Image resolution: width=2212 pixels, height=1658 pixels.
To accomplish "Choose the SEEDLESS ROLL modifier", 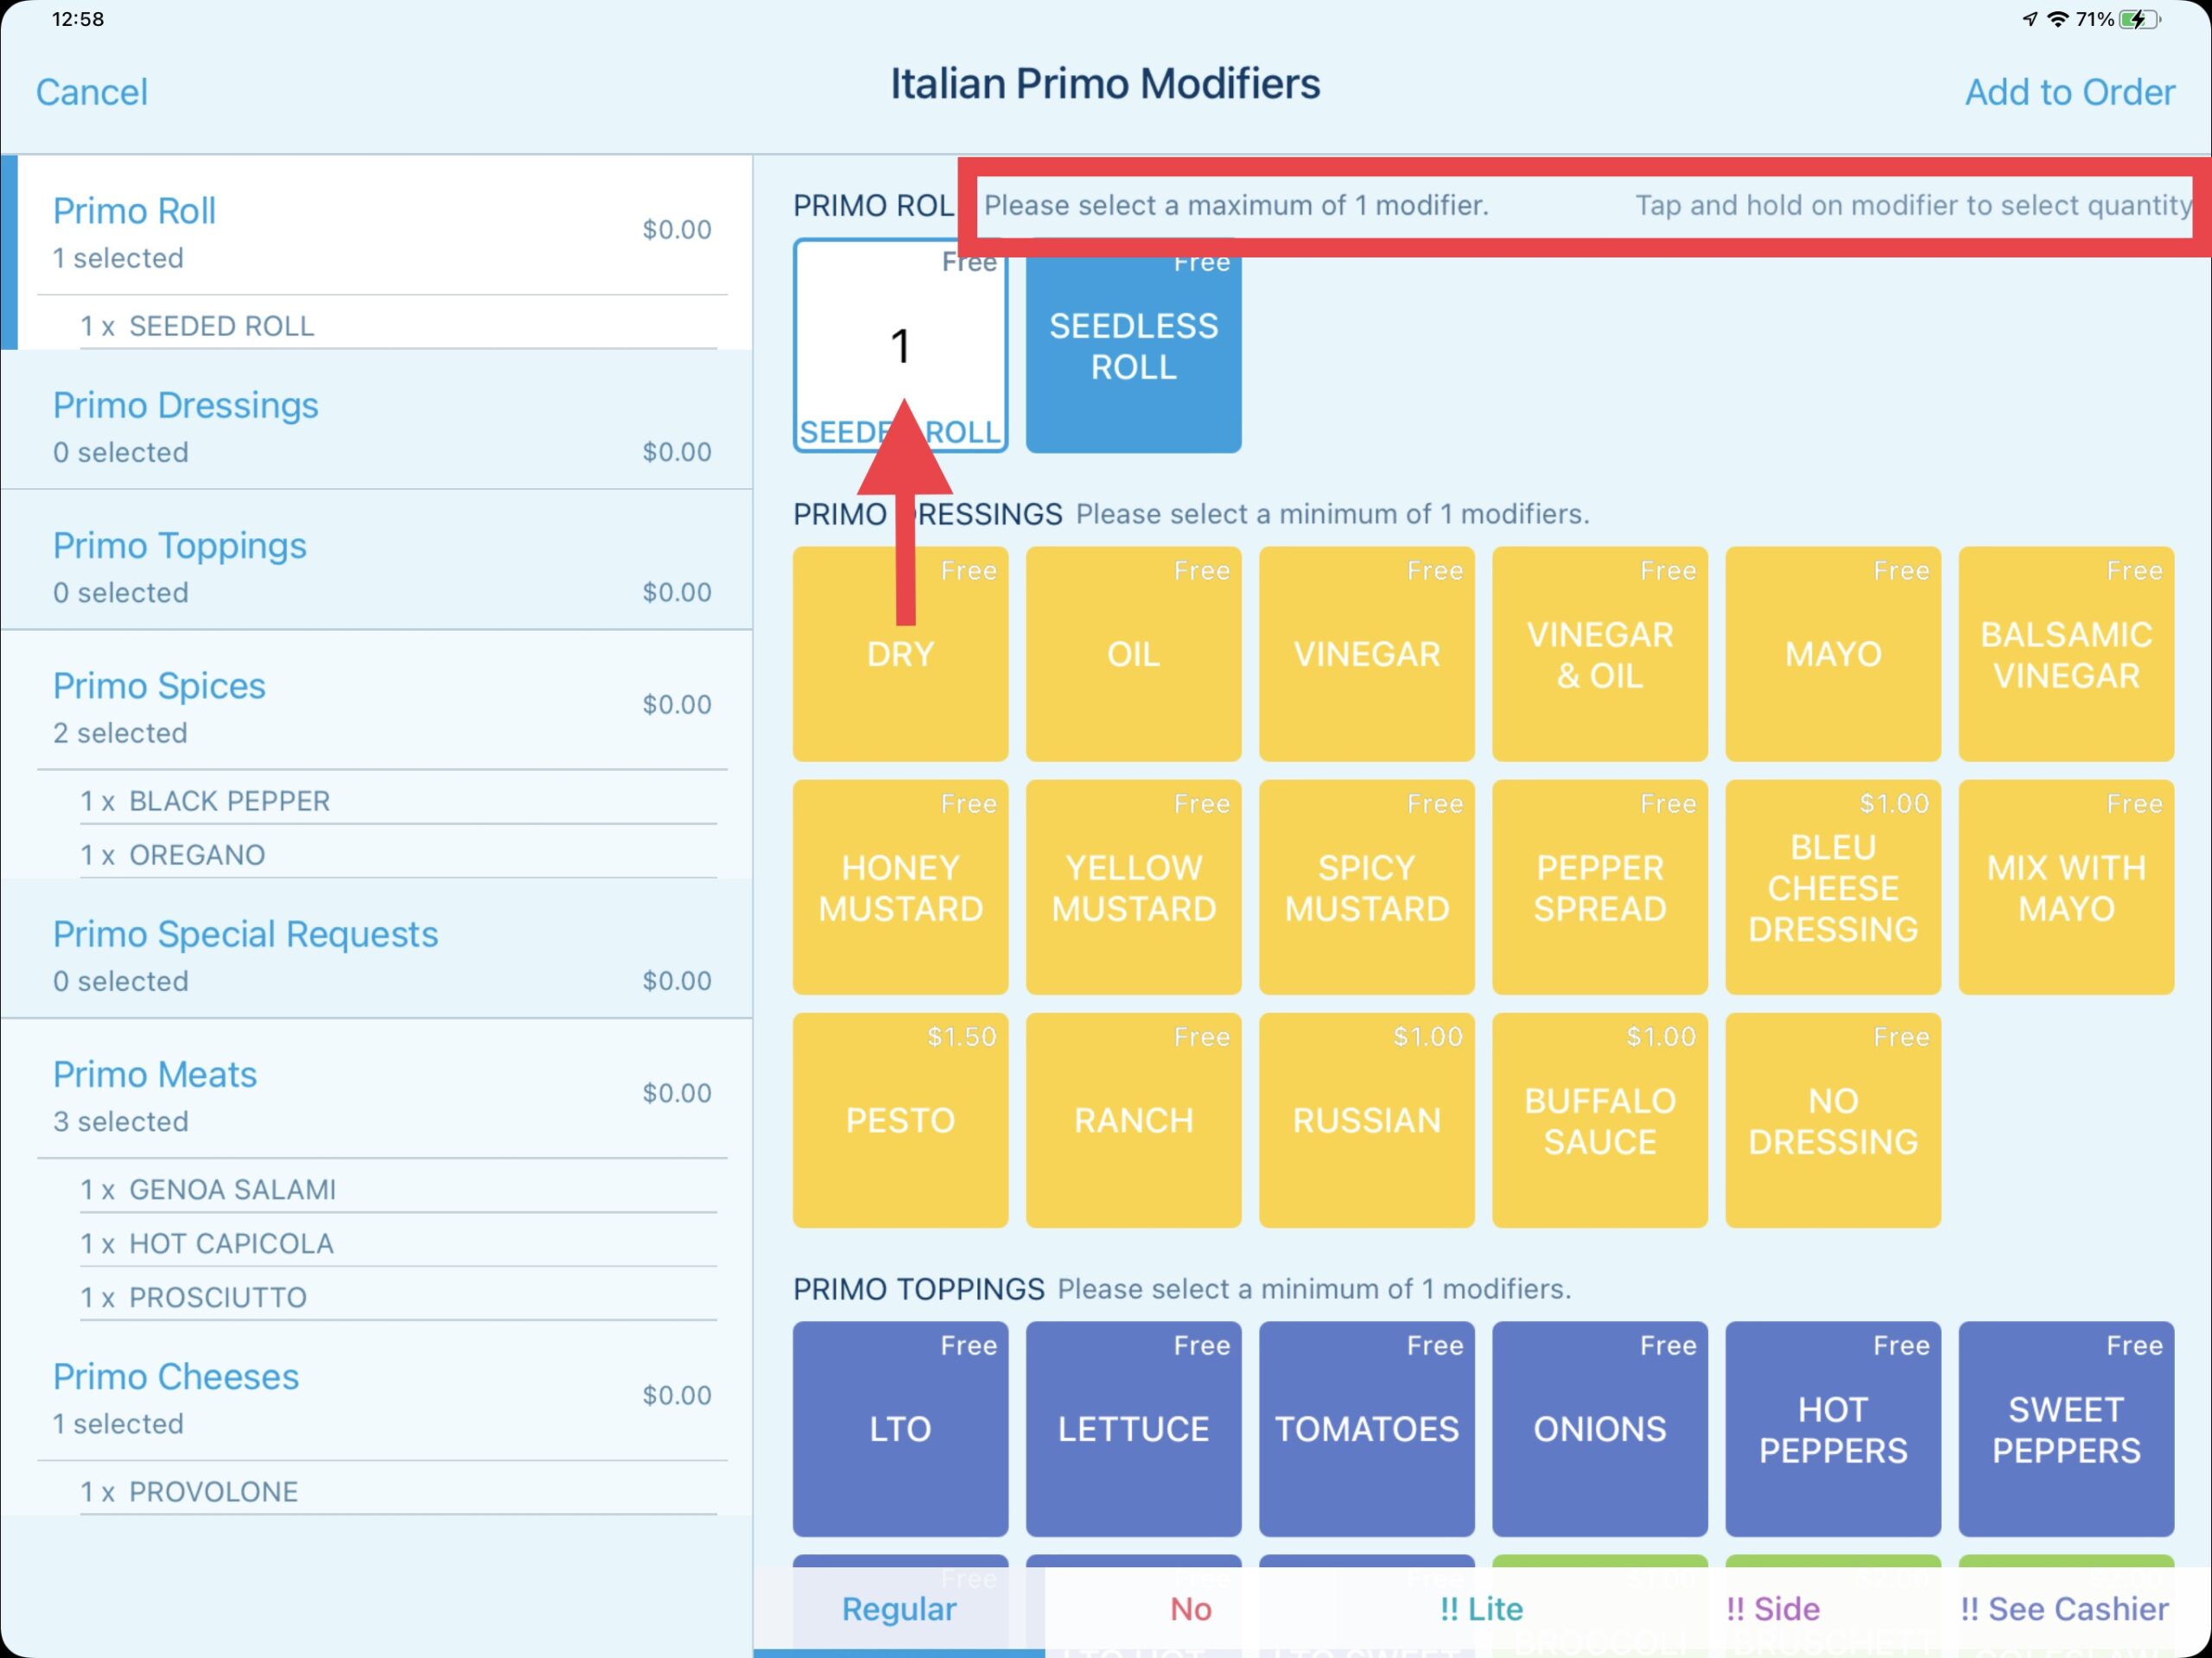I will [1133, 345].
